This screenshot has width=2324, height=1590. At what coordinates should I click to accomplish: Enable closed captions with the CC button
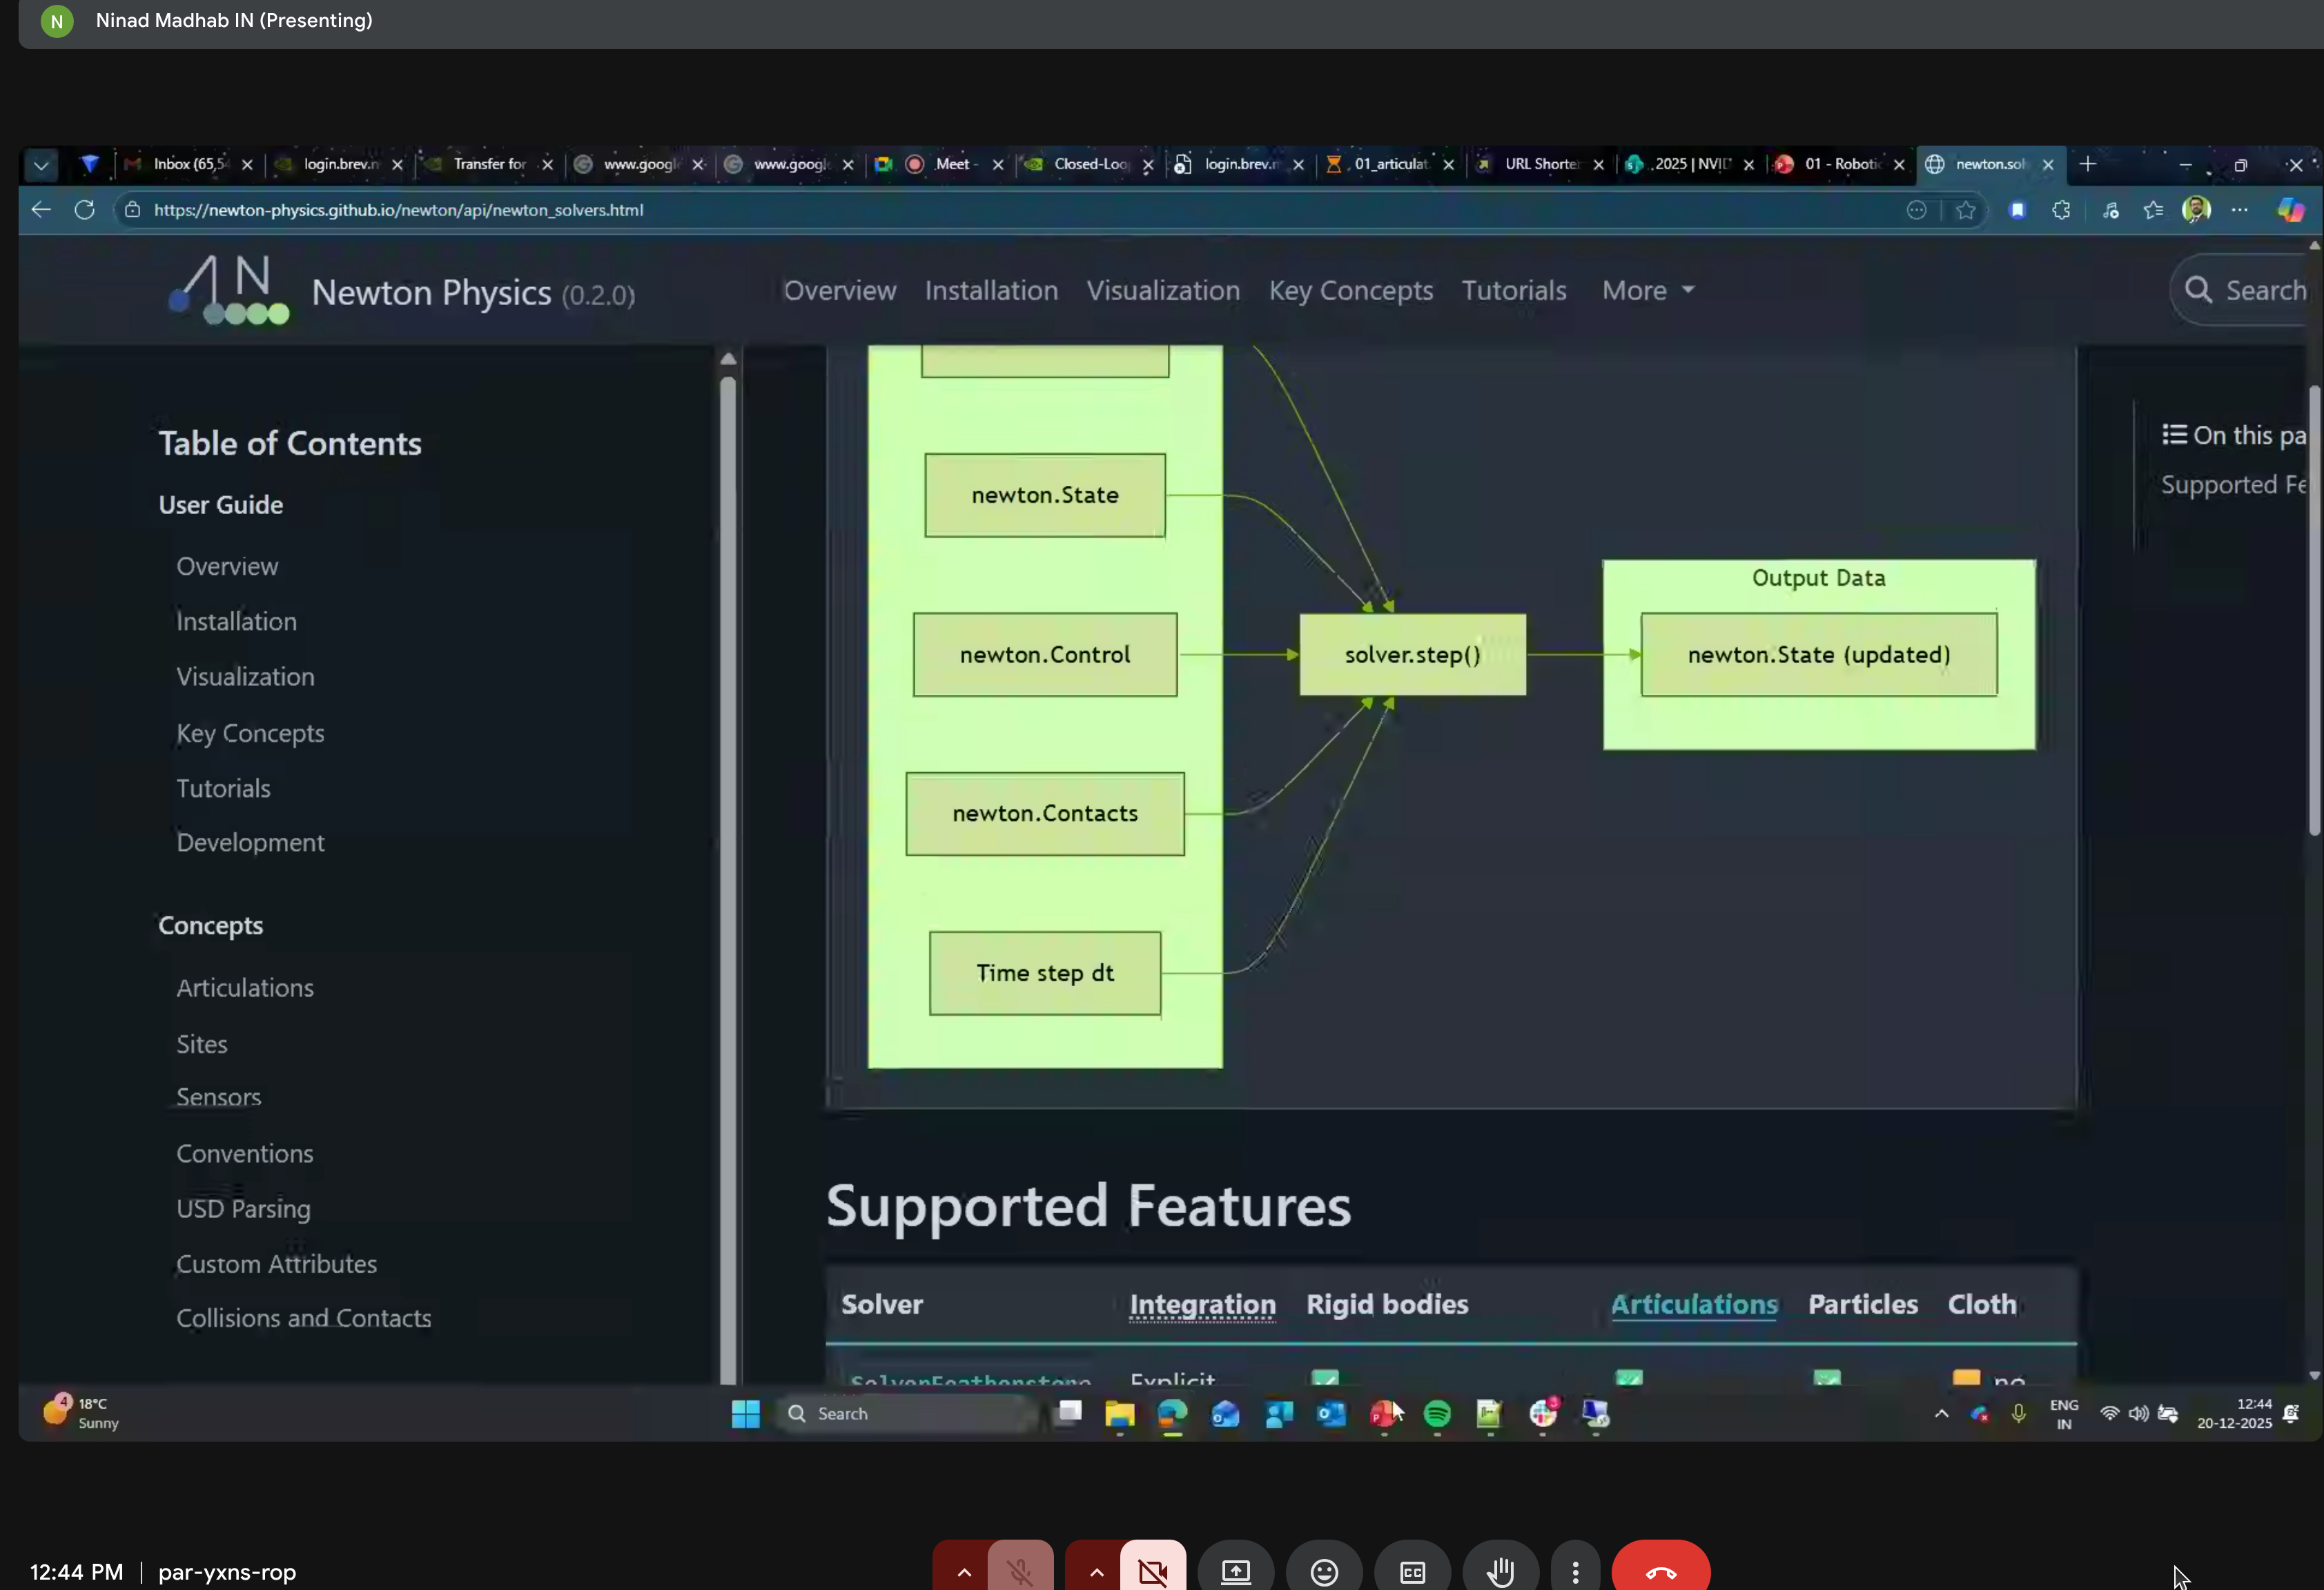click(1412, 1570)
